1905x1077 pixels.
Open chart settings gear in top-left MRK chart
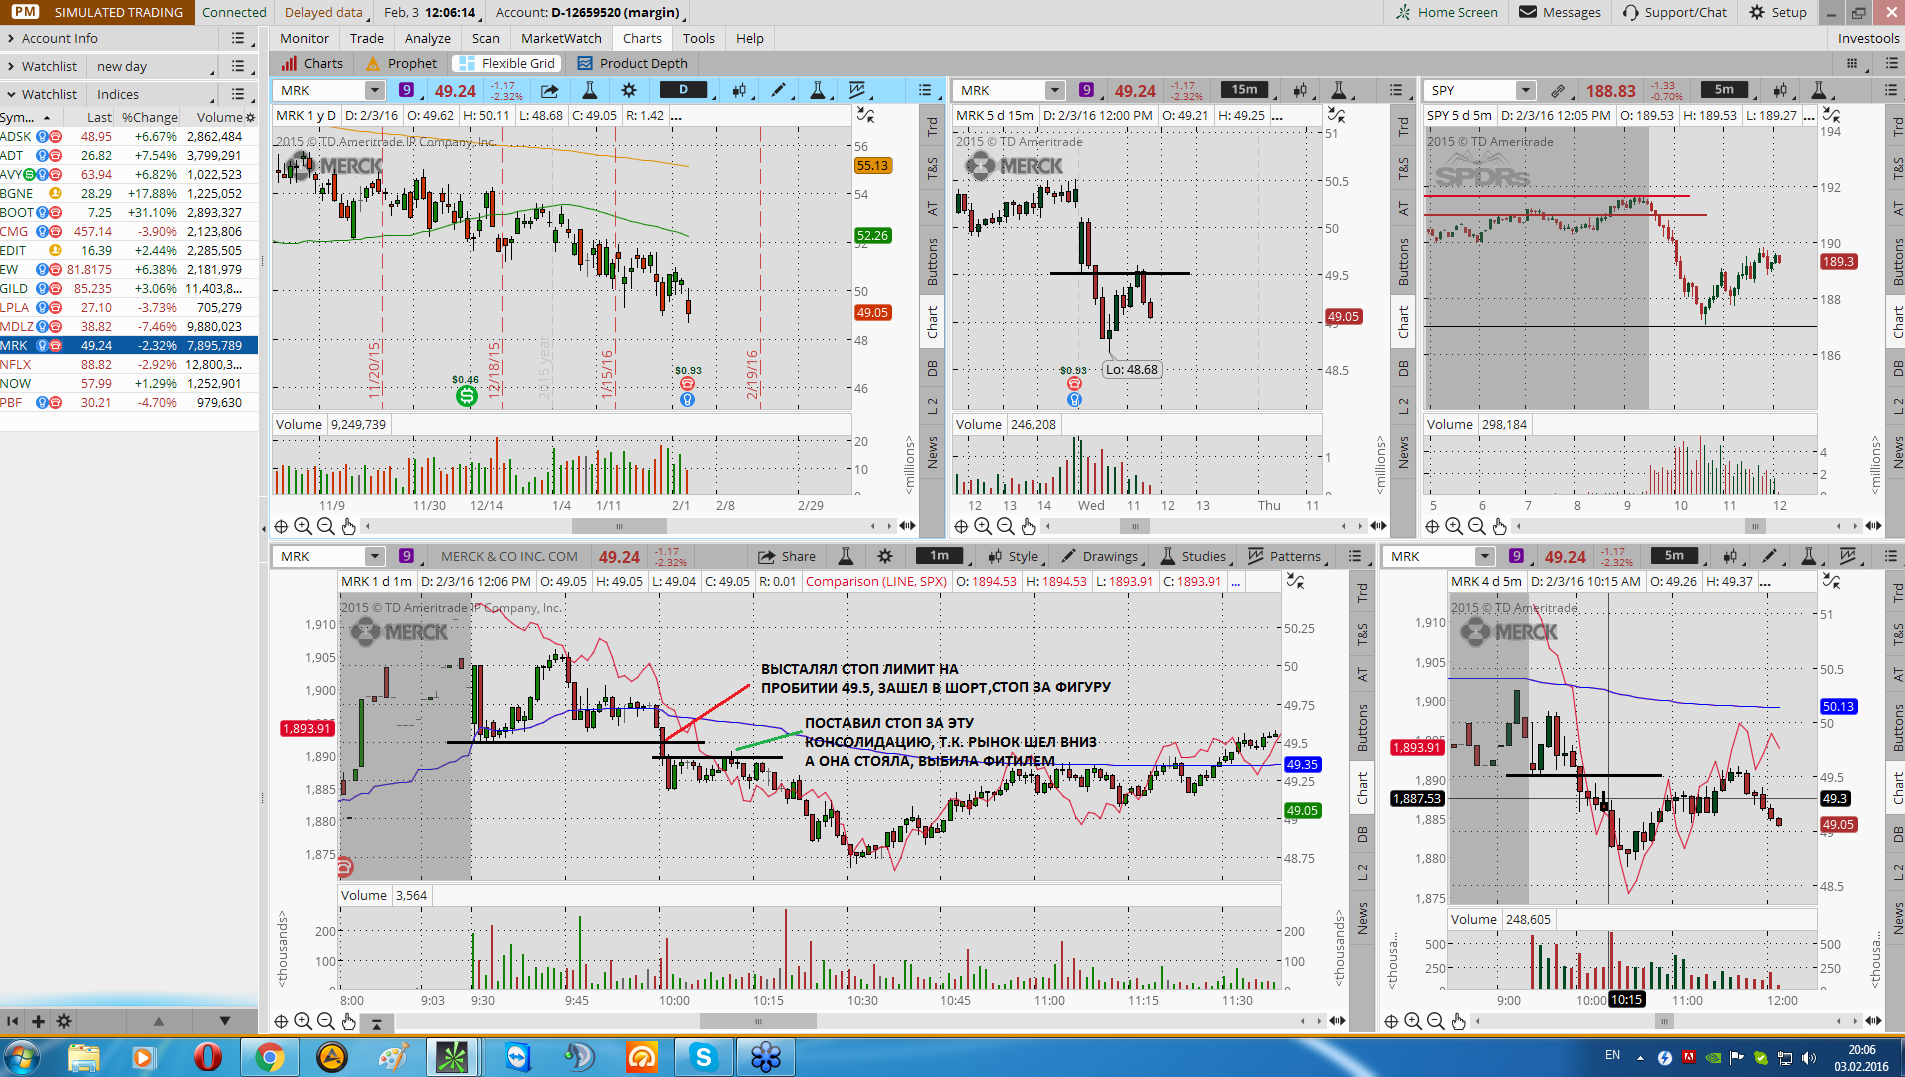tap(629, 90)
